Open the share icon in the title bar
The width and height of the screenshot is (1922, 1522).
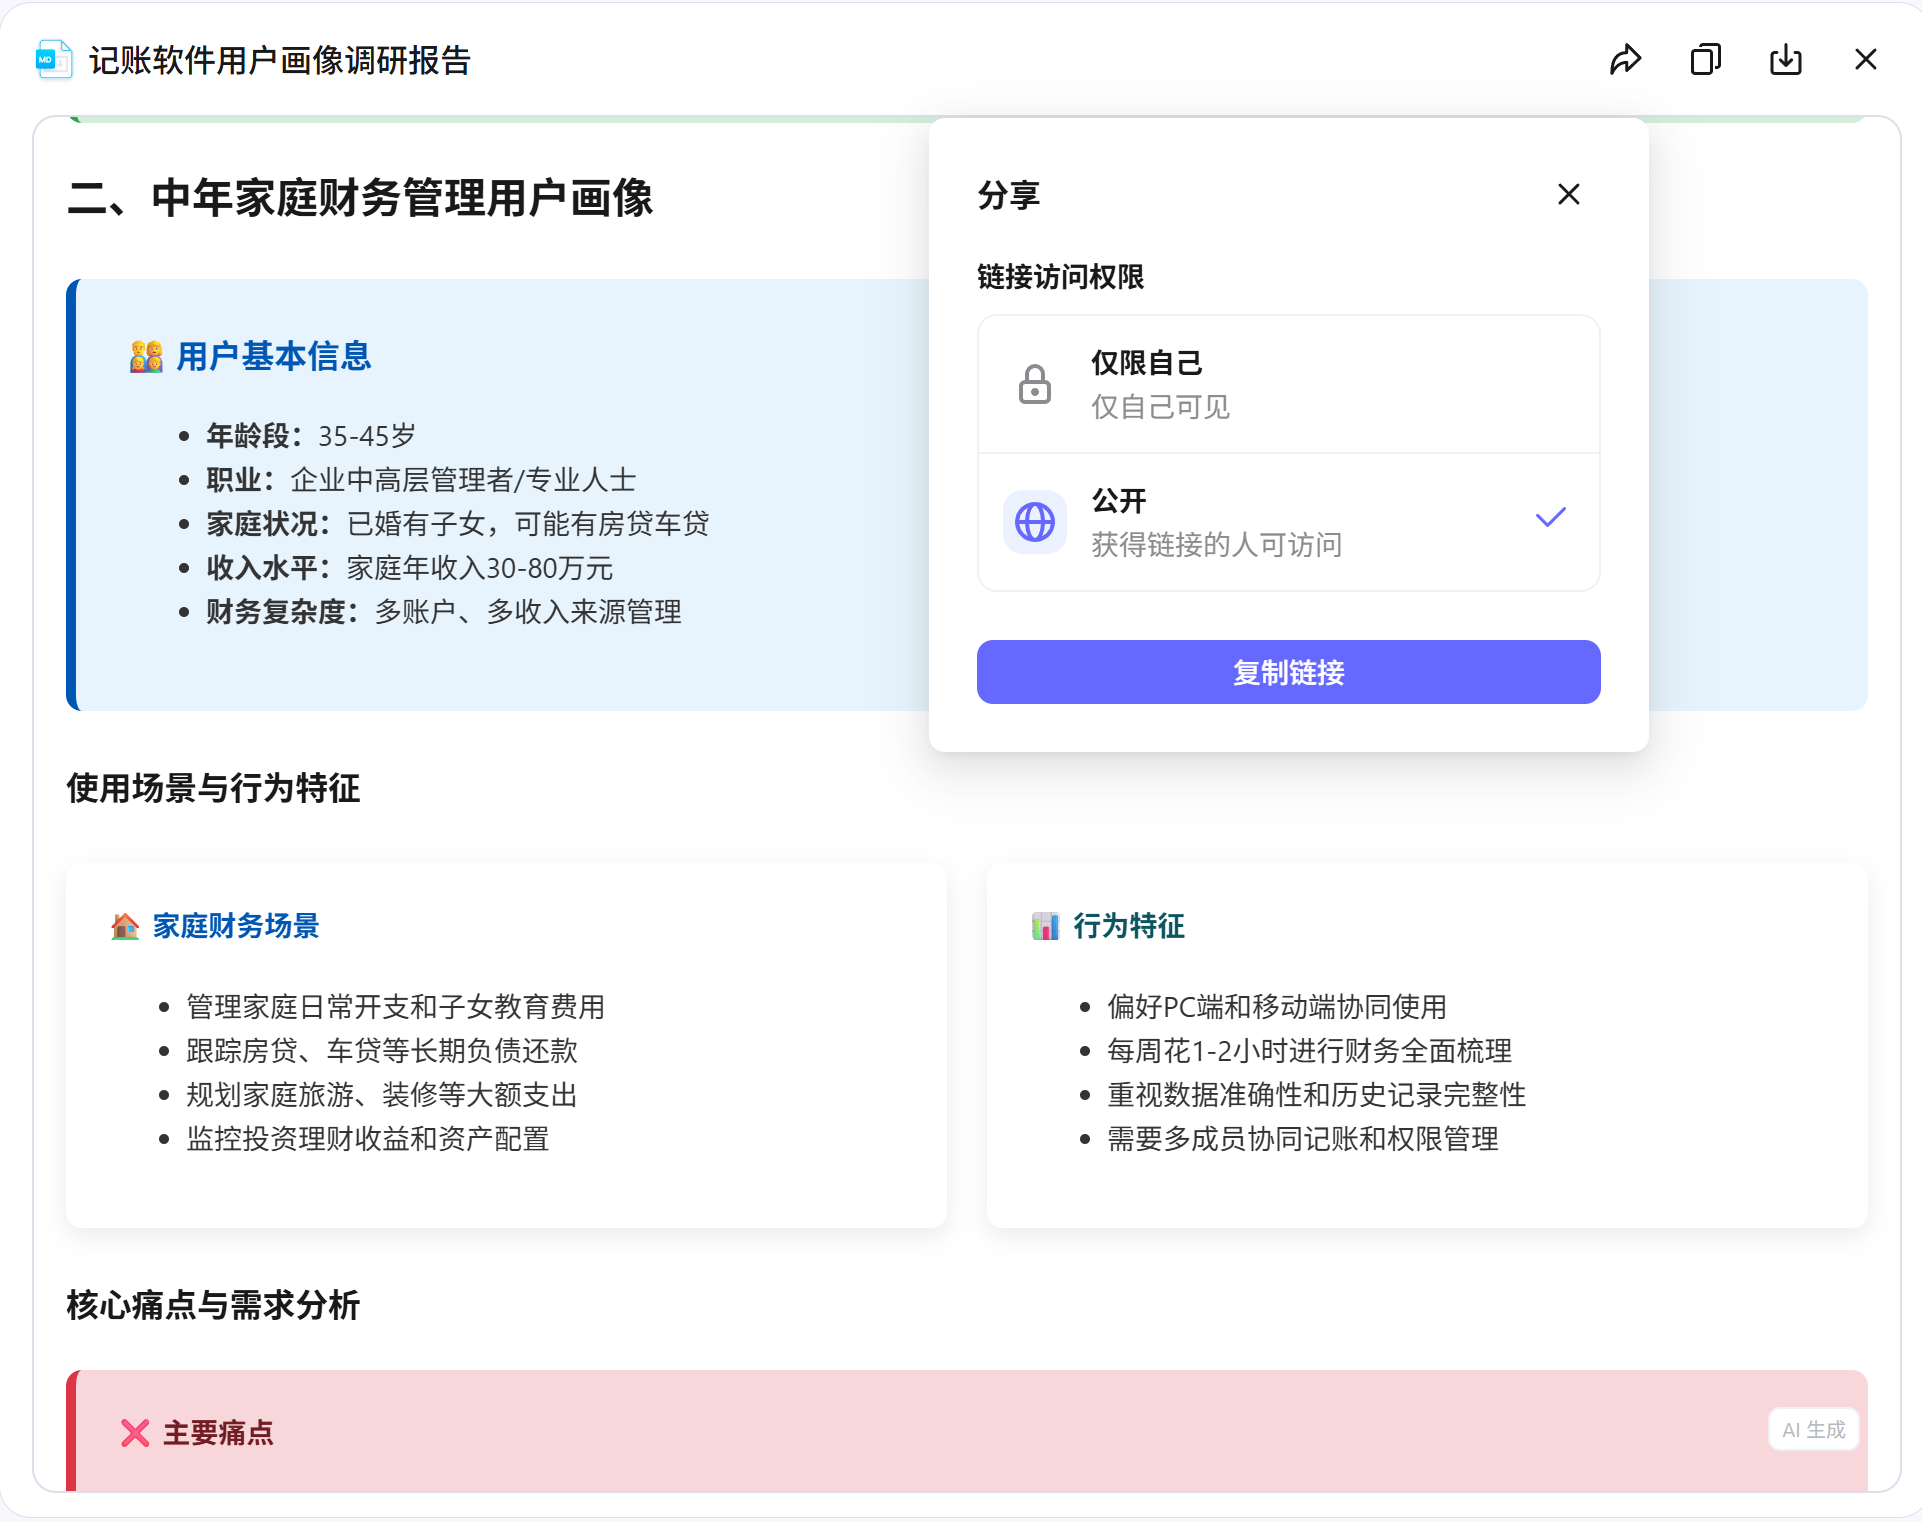[1626, 60]
